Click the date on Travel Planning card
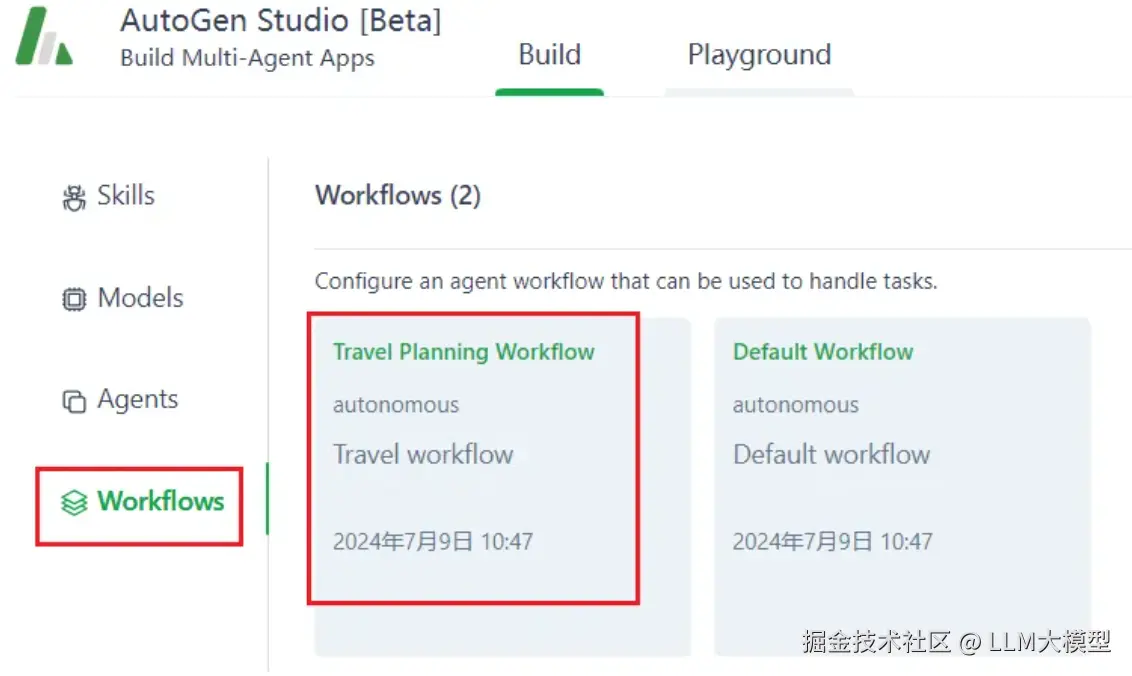This screenshot has height=676, width=1132. [432, 542]
